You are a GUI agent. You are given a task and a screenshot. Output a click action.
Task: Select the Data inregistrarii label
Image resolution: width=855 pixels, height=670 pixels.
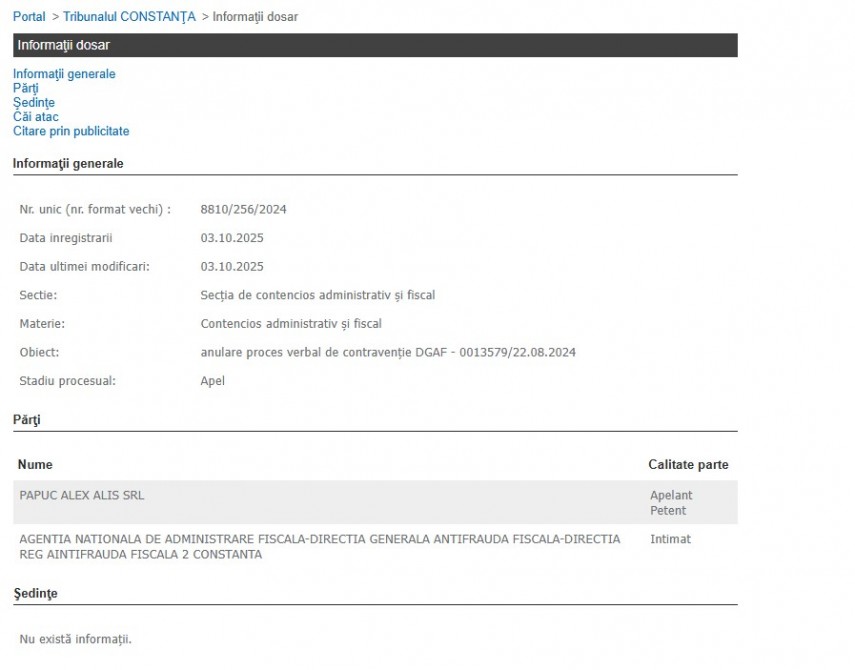point(66,238)
